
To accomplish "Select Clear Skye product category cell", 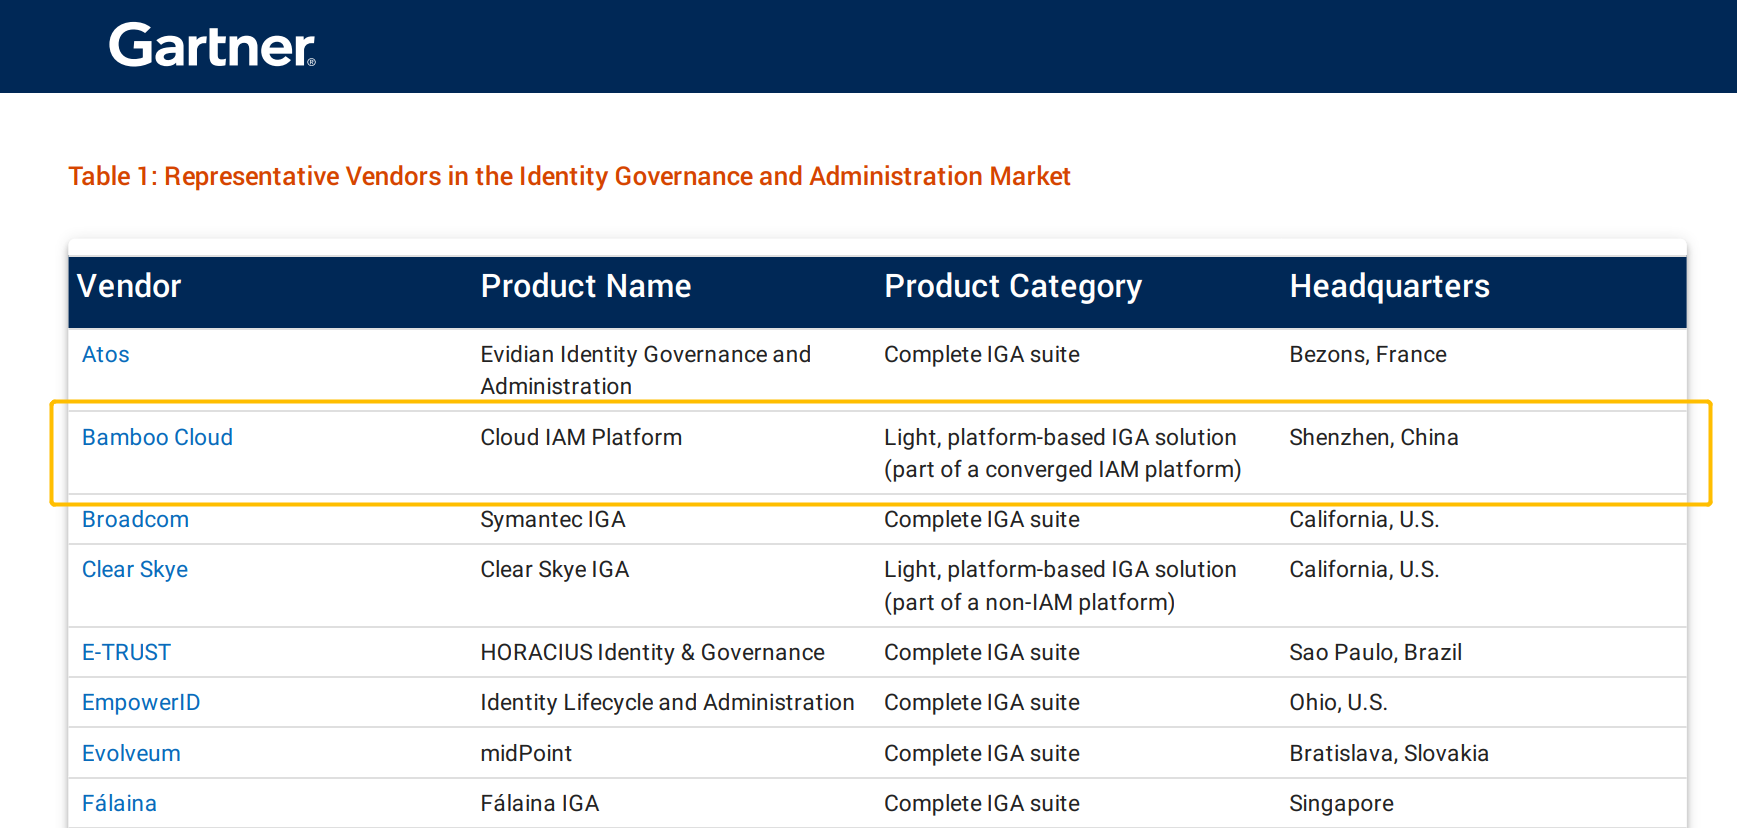I will 1061,586.
